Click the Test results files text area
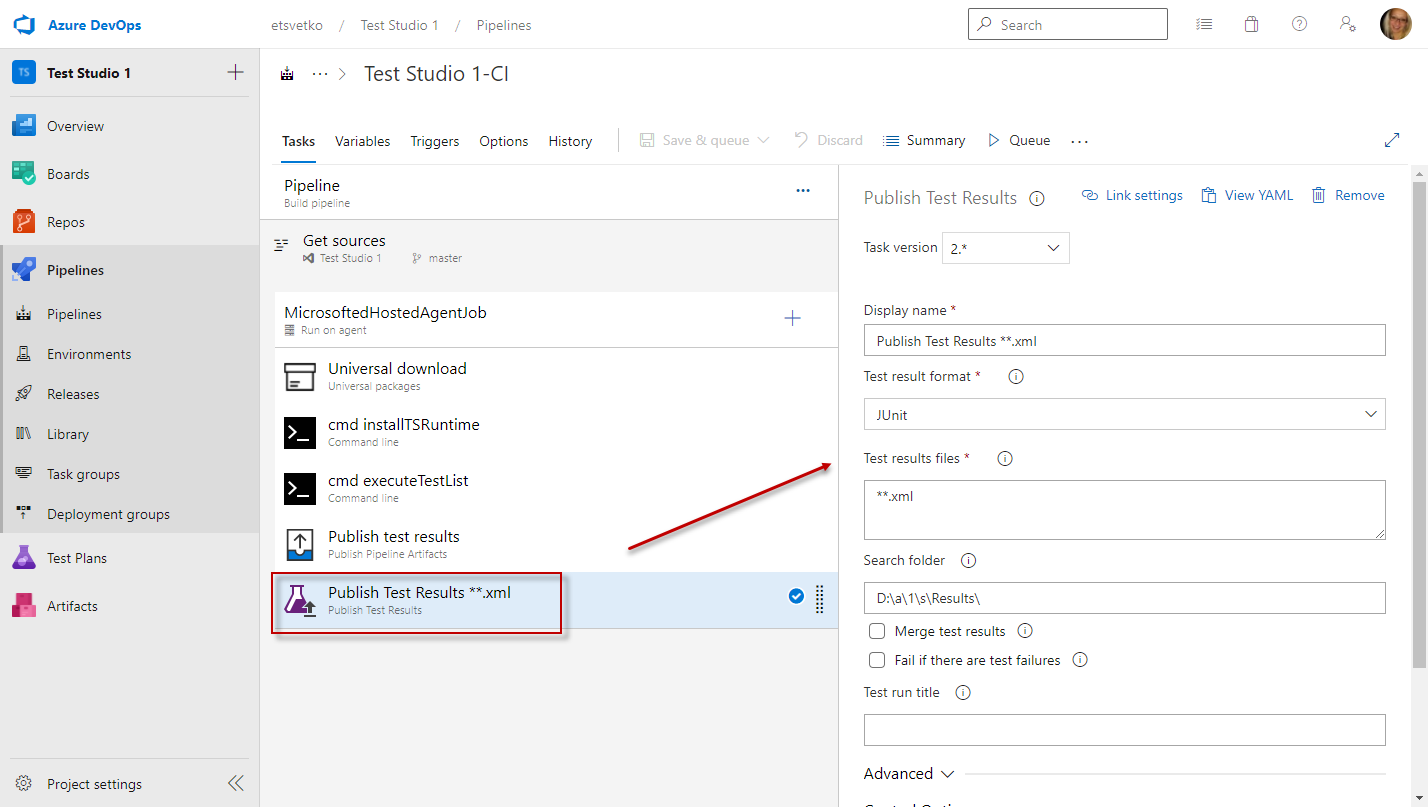Screen dimensions: 1428x807 pos(1125,510)
